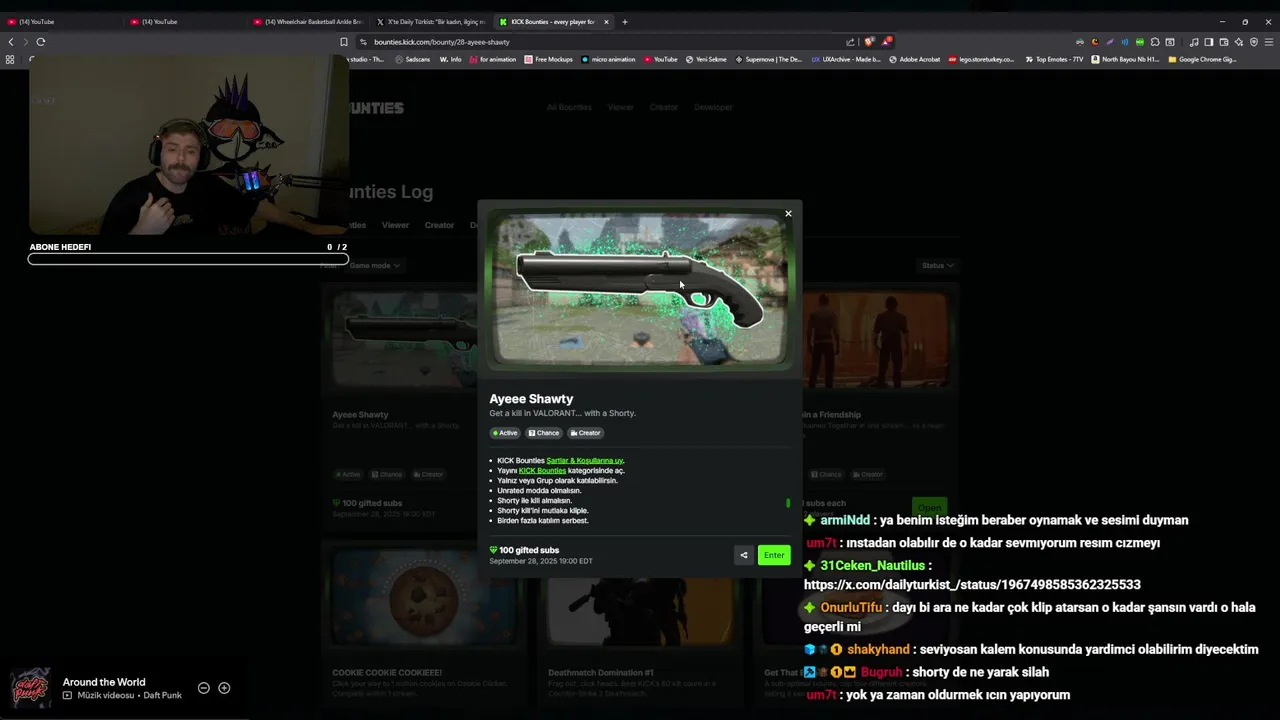Switch to the first YouTube tab

click(60, 22)
